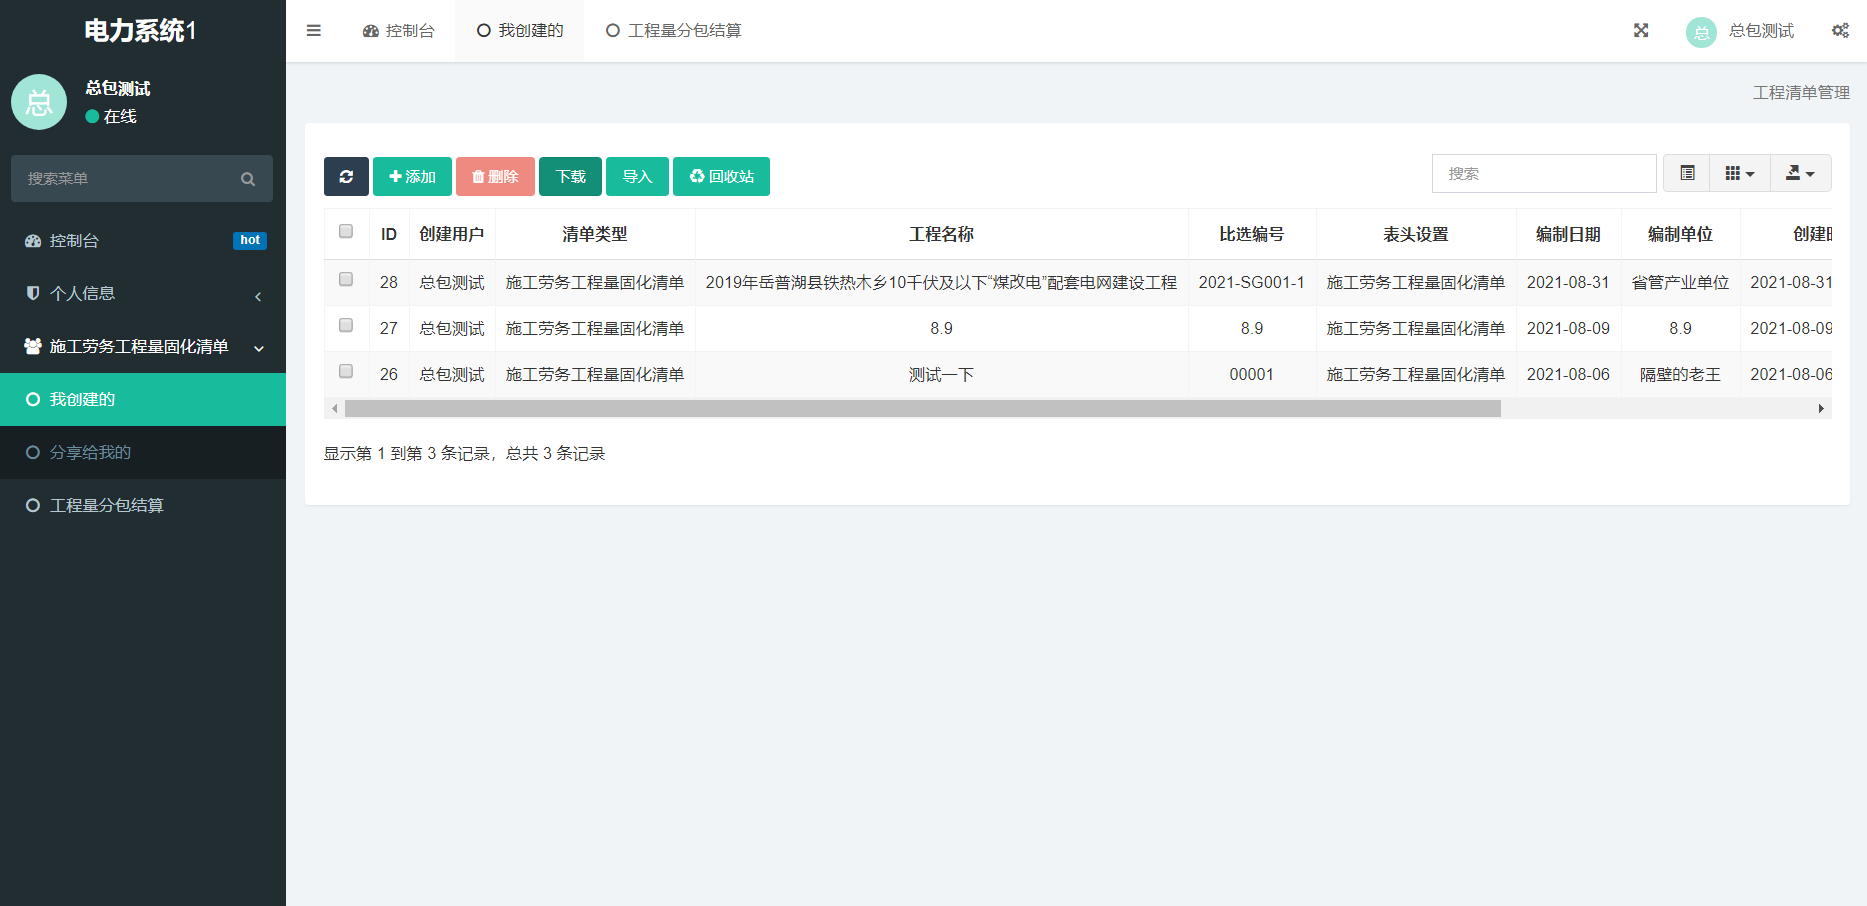Click the 删除 button
This screenshot has height=906, width=1867.
coord(495,176)
